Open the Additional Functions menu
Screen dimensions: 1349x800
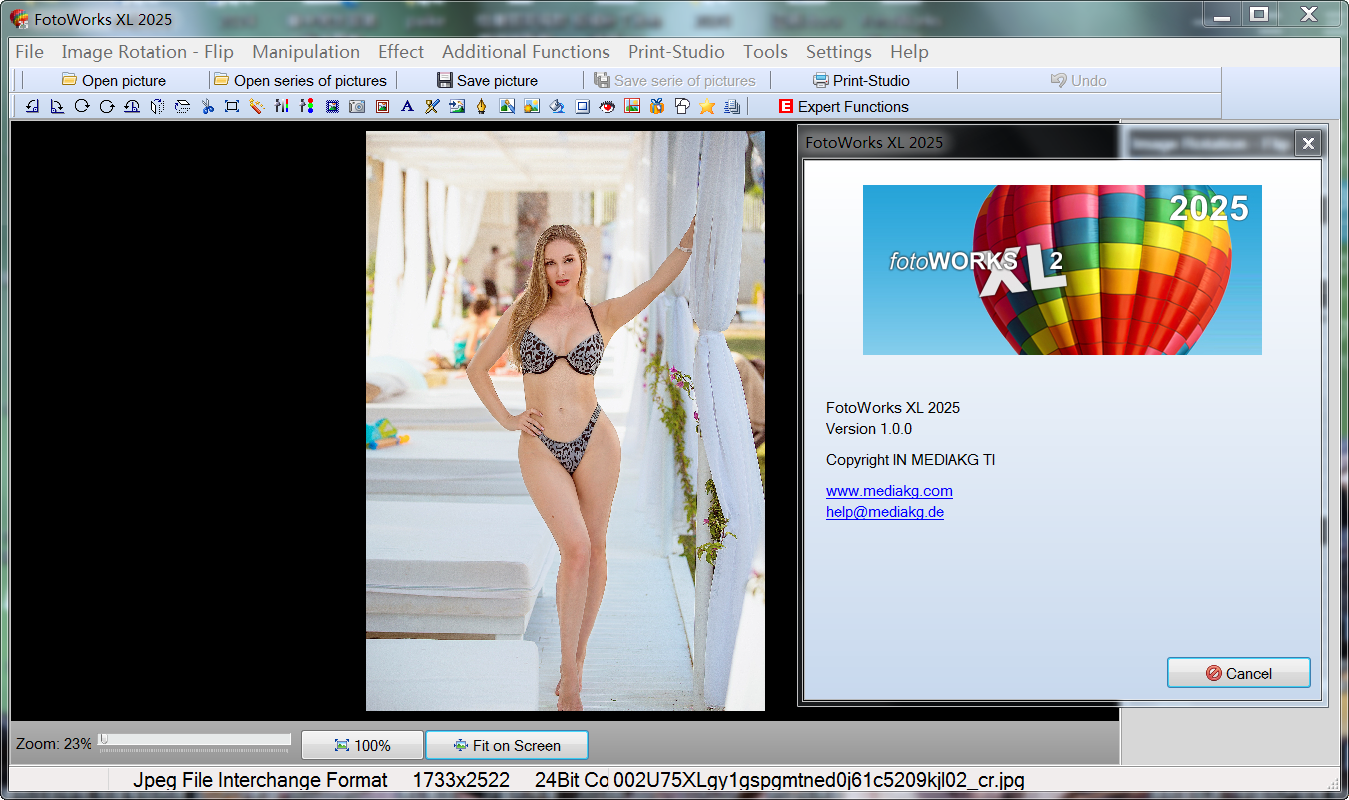(x=525, y=52)
